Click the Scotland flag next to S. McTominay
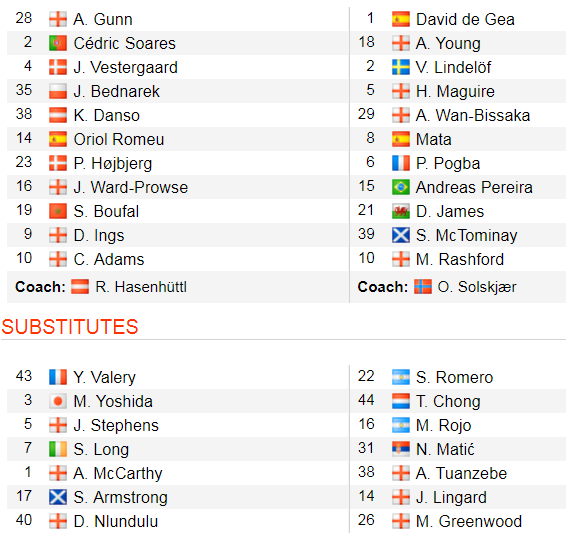The height and width of the screenshot is (542, 566). click(401, 235)
